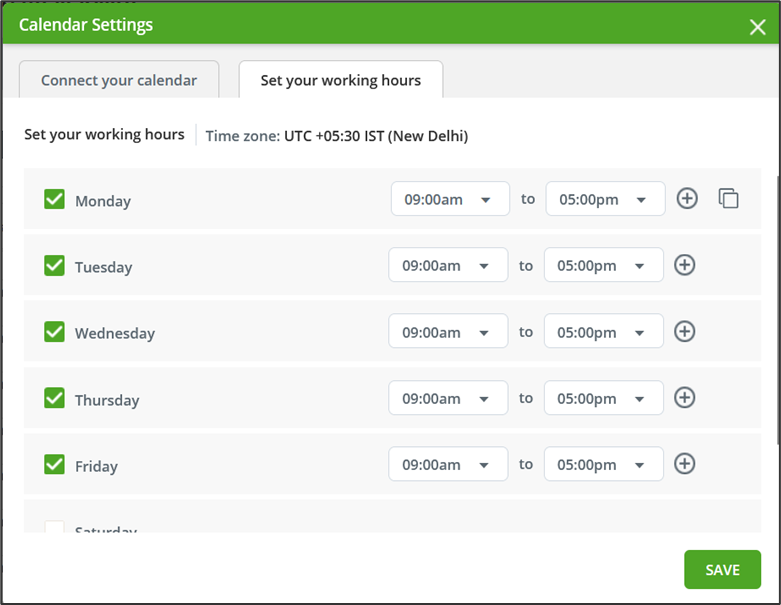The image size is (781, 605).
Task: Add another time slot for Monday
Action: pyautogui.click(x=687, y=198)
